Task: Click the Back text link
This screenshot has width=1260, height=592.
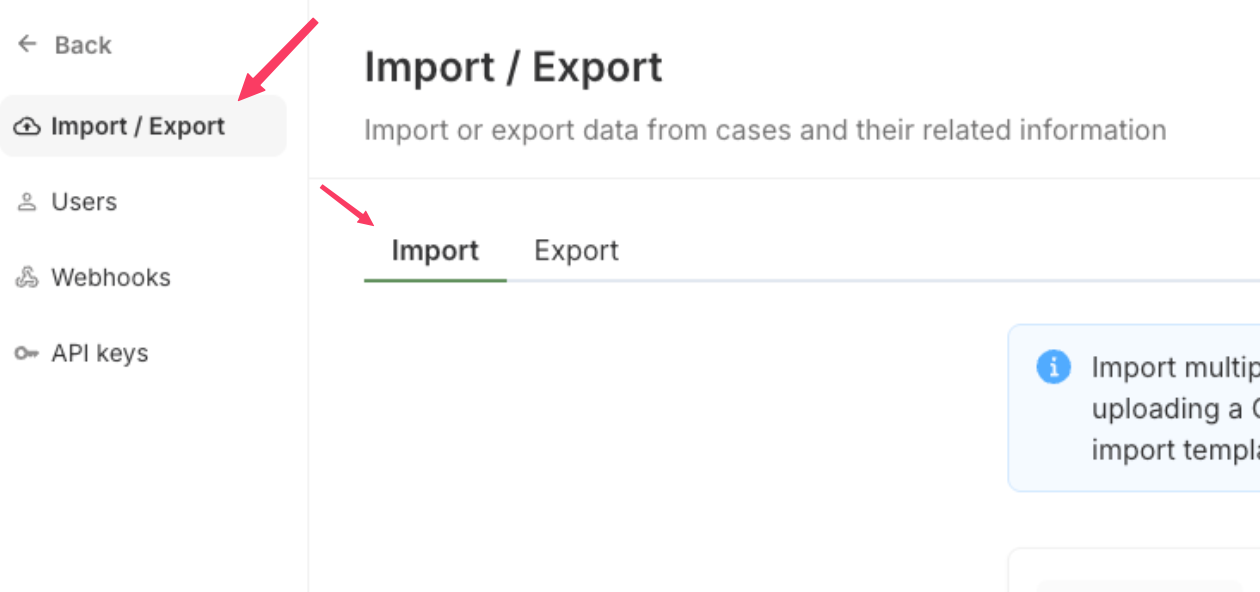Action: 83,45
